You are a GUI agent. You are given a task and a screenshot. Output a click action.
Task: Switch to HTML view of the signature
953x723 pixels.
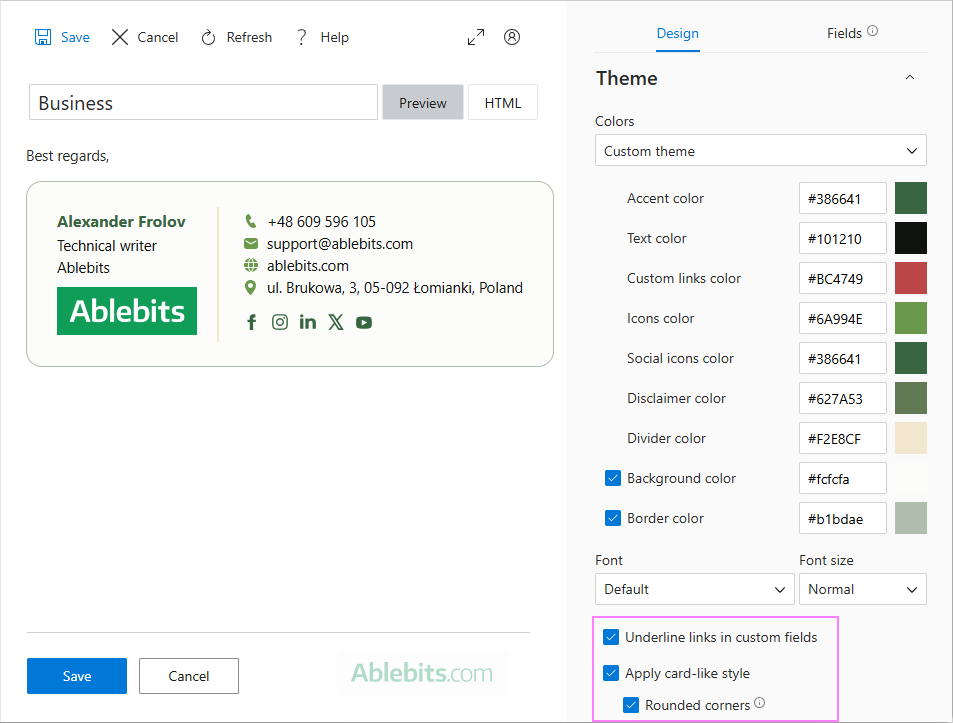click(x=502, y=101)
